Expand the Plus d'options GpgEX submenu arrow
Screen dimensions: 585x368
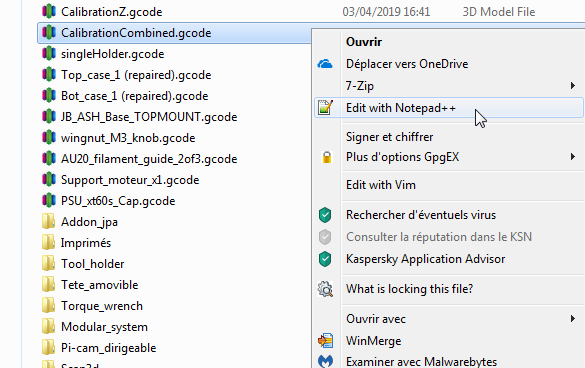click(573, 156)
